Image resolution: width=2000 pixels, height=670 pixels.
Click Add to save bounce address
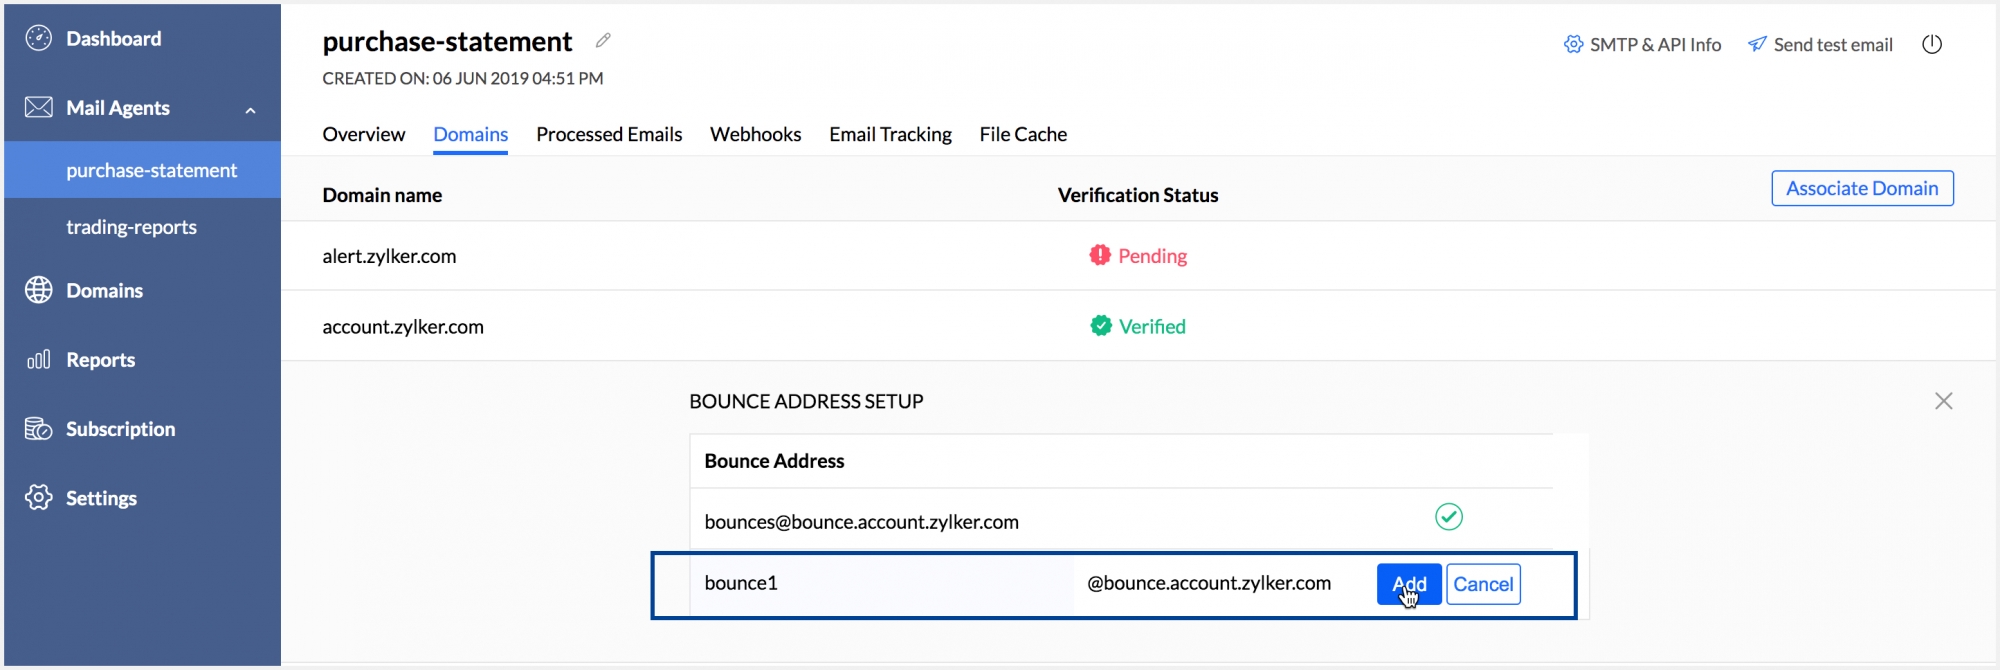1408,584
